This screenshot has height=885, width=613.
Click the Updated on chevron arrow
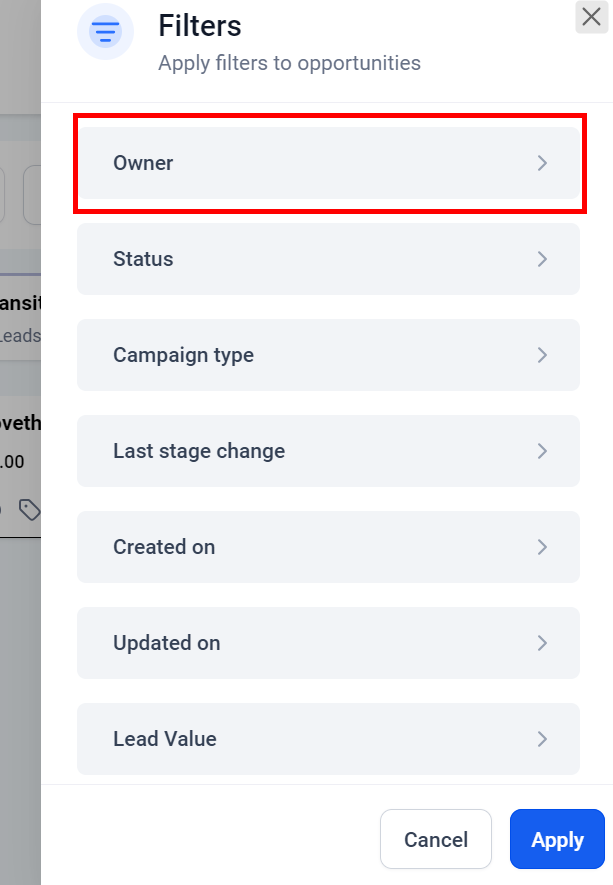tap(542, 643)
